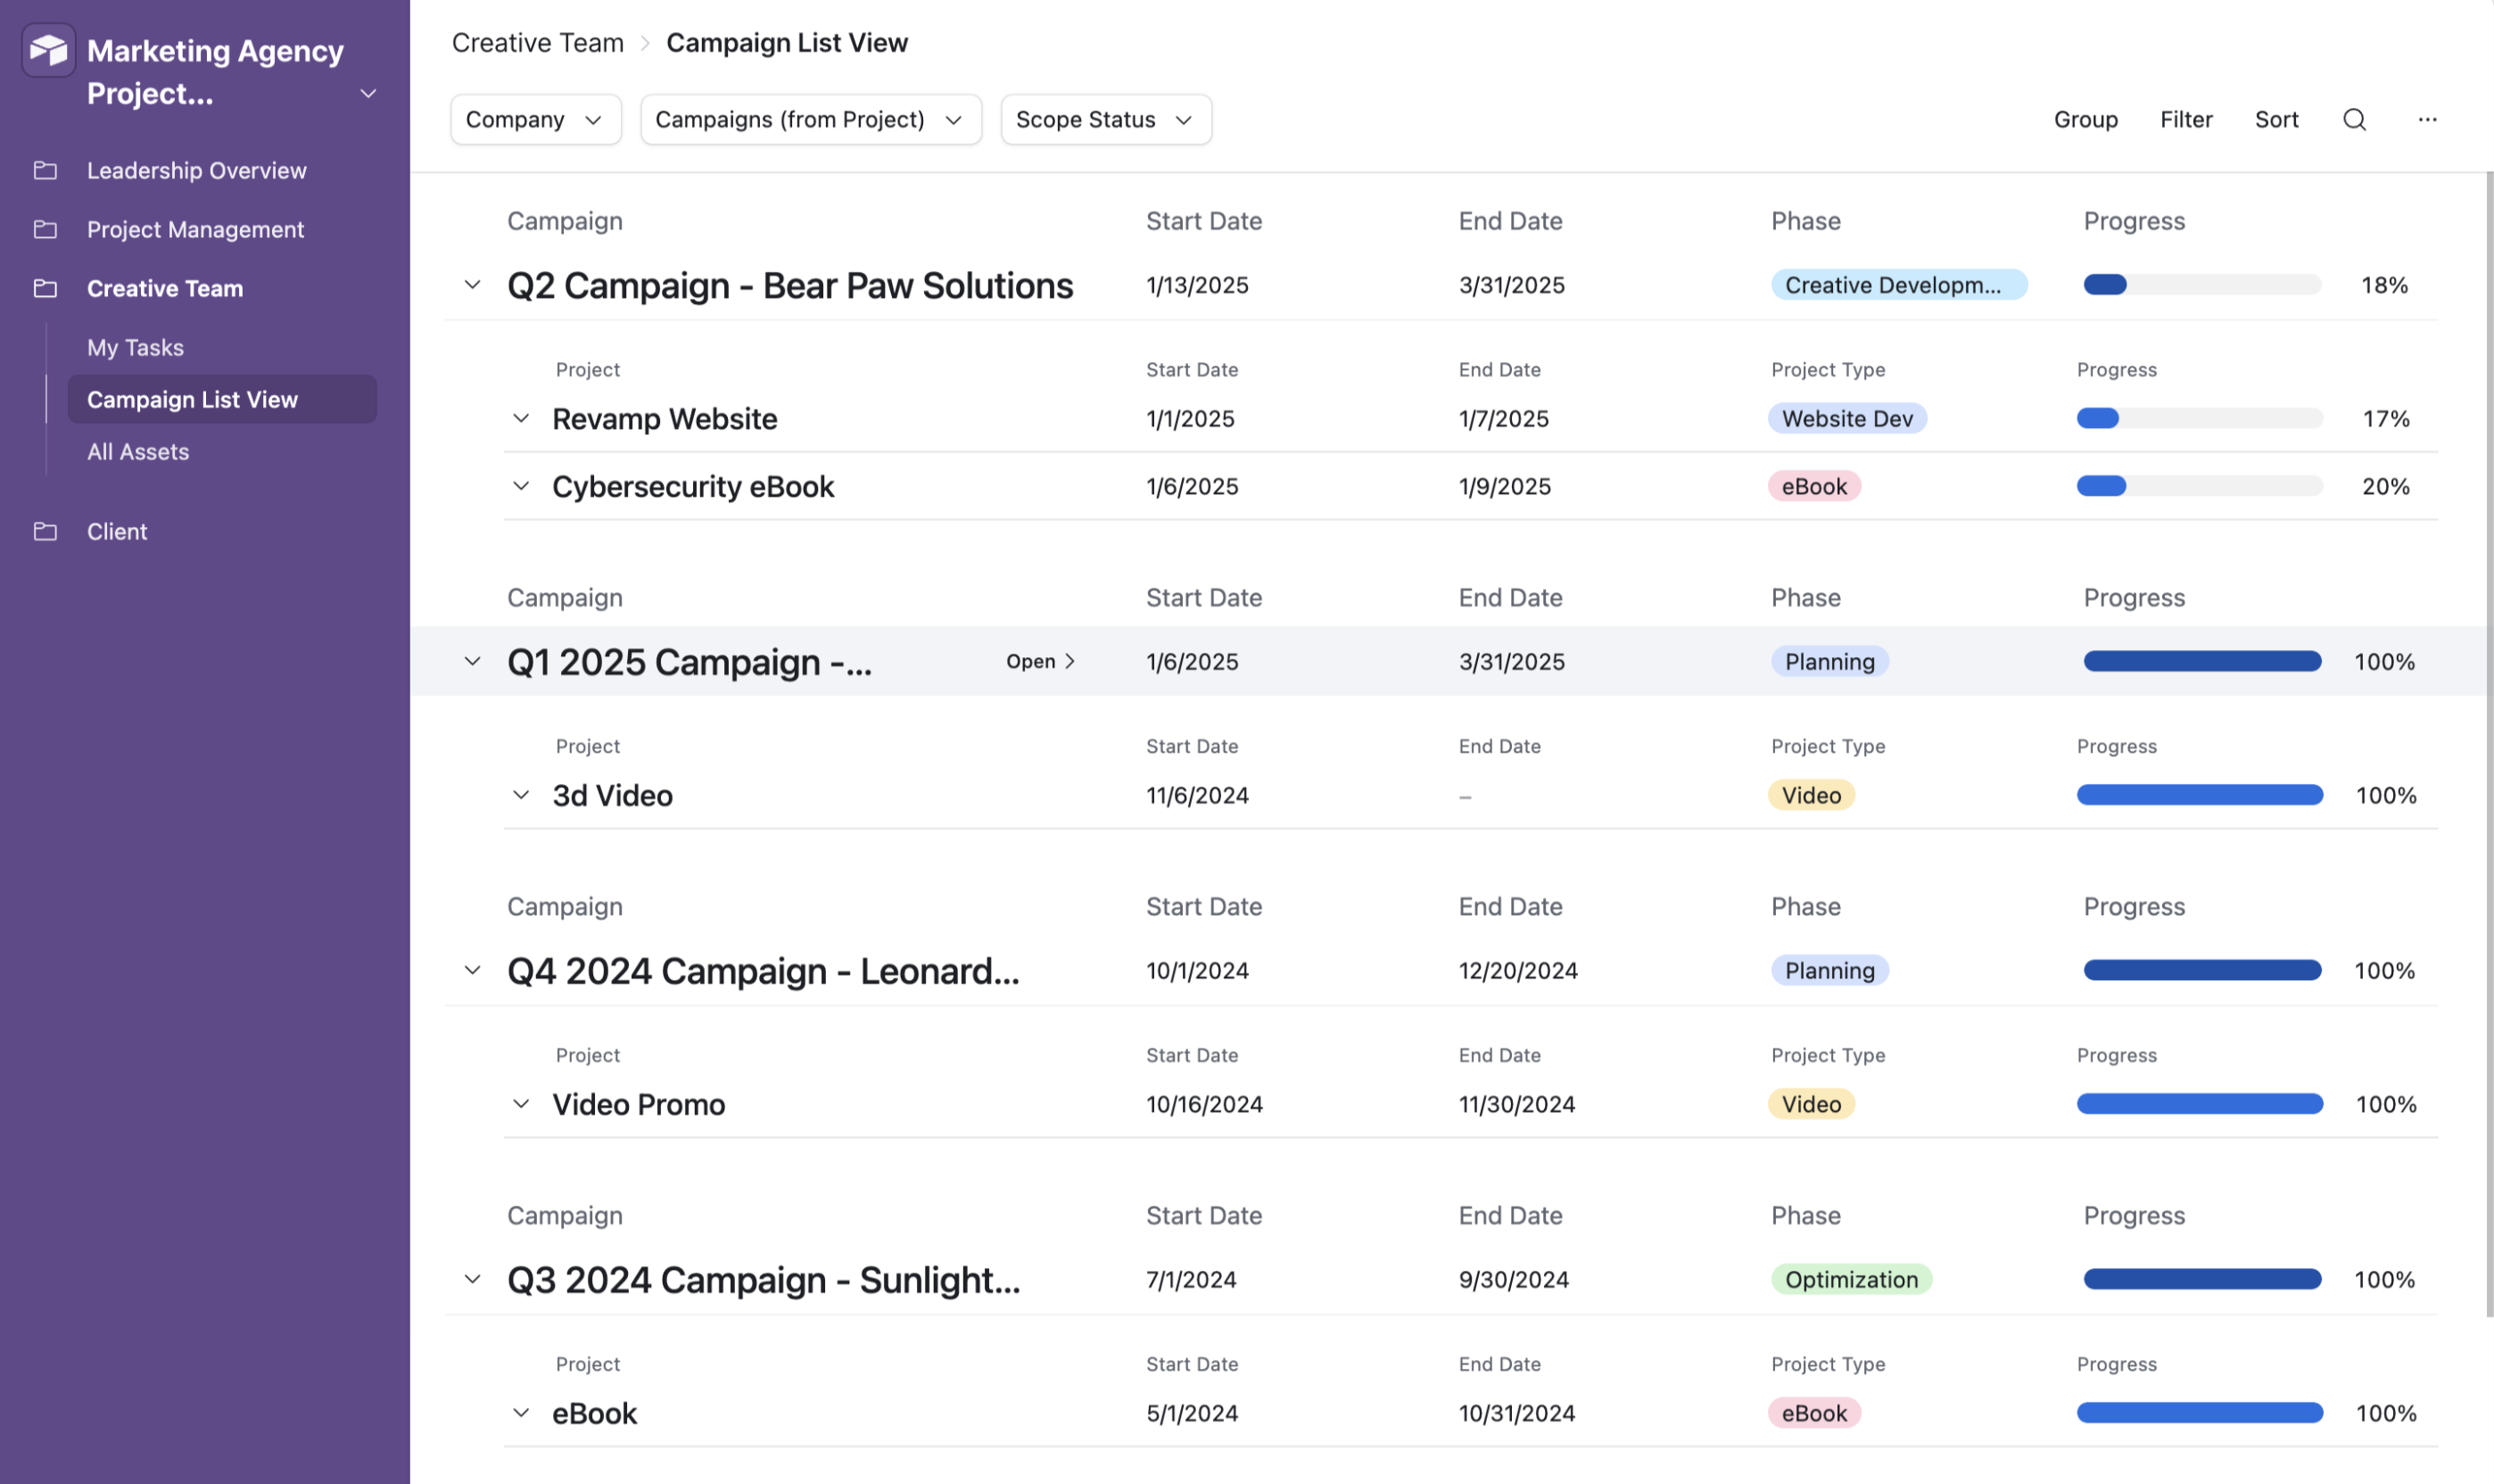The image size is (2494, 1484).
Task: Click the Sort button in the toolbar
Action: (x=2276, y=119)
